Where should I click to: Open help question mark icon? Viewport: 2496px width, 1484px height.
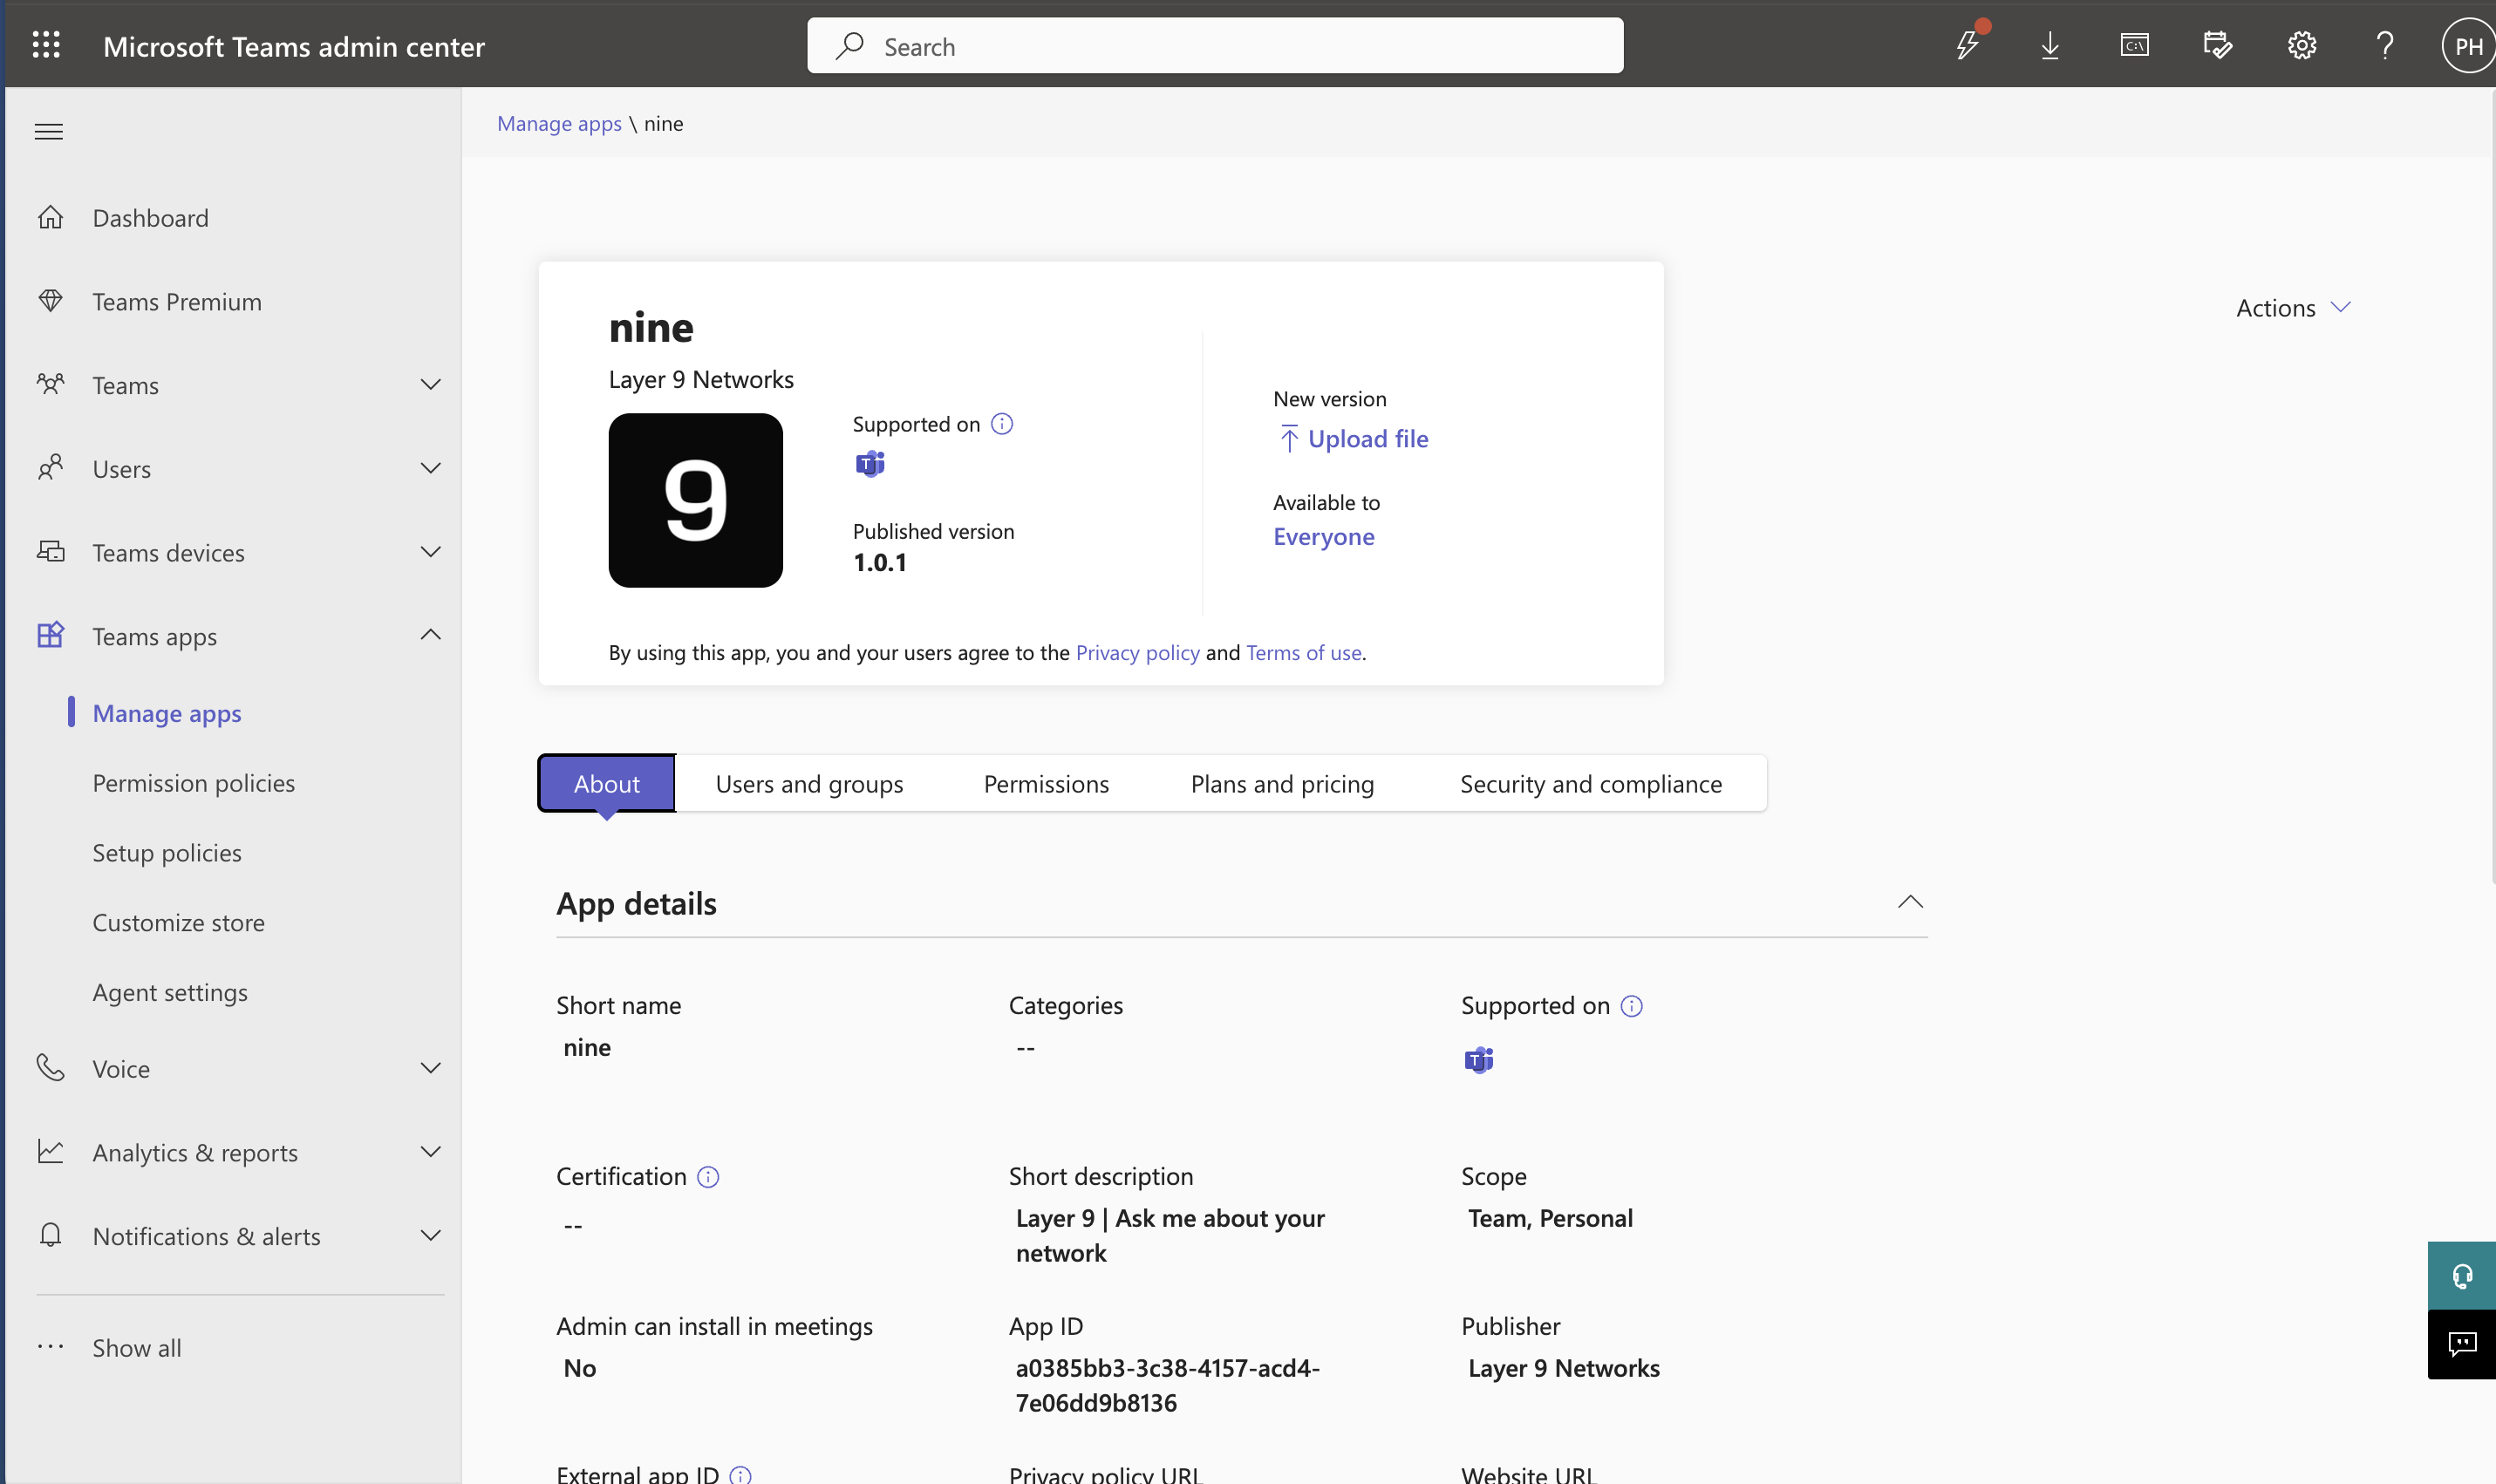2385,45
